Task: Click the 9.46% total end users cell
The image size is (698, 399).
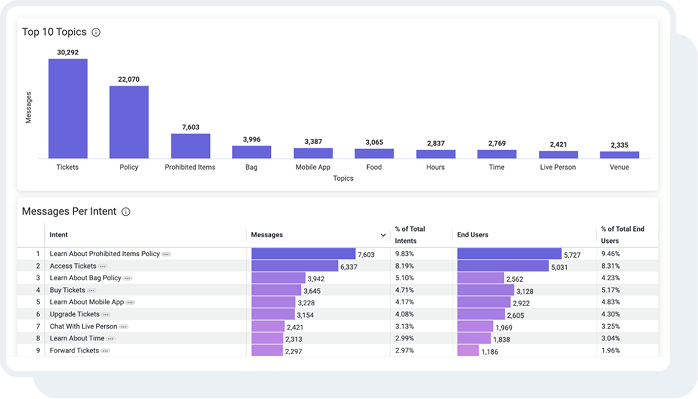Action: pyautogui.click(x=610, y=254)
